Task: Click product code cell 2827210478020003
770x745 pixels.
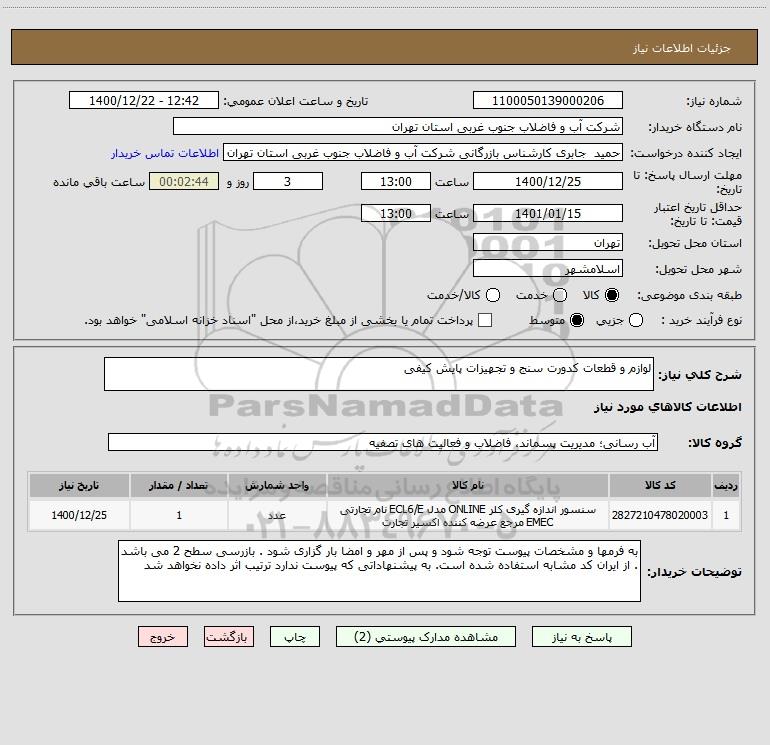Action: point(660,515)
